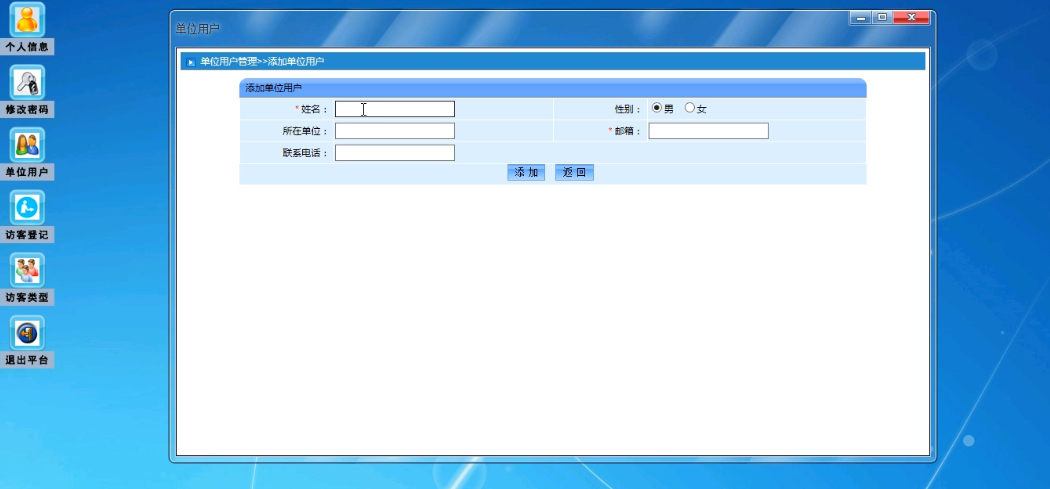The image size is (1050, 489).
Task: Close the 单位用户 window
Action: pos(911,18)
